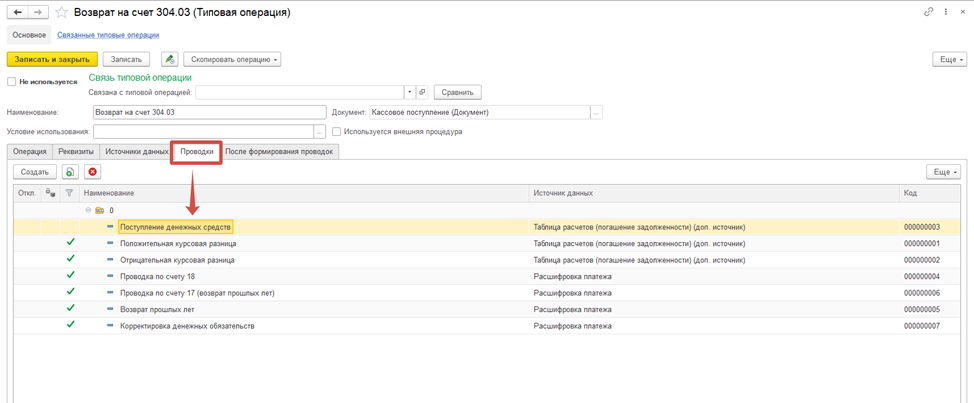974x403 pixels.
Task: Switch to the Реквизиты tab
Action: click(76, 152)
